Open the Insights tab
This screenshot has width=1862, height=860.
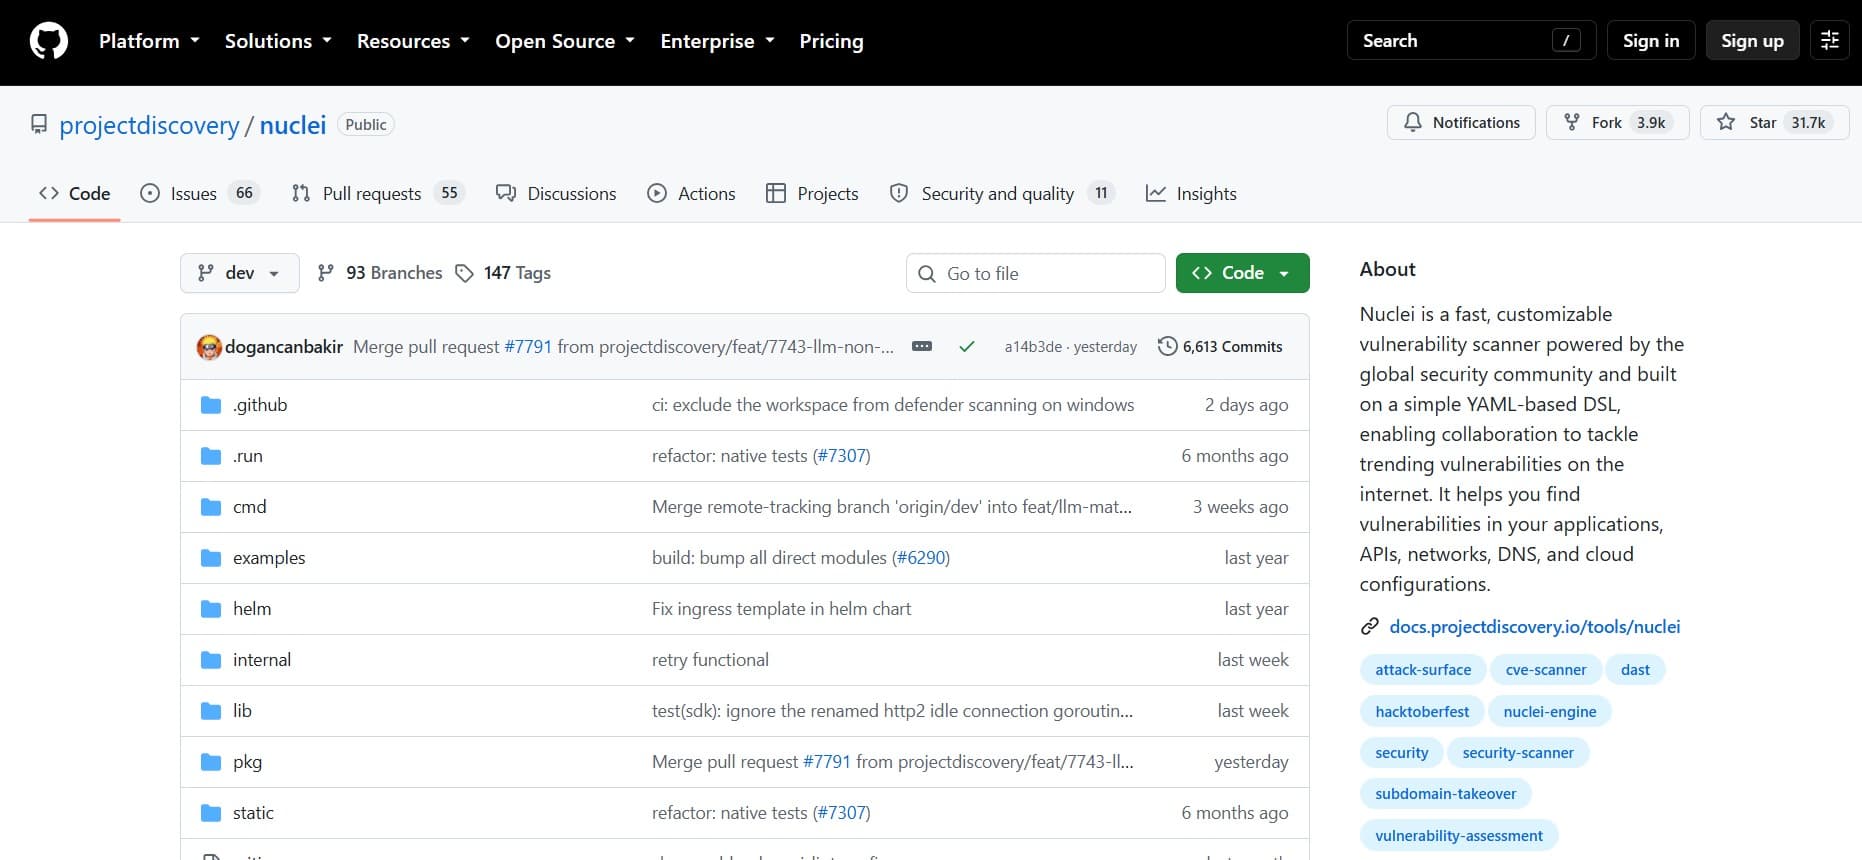[1191, 193]
